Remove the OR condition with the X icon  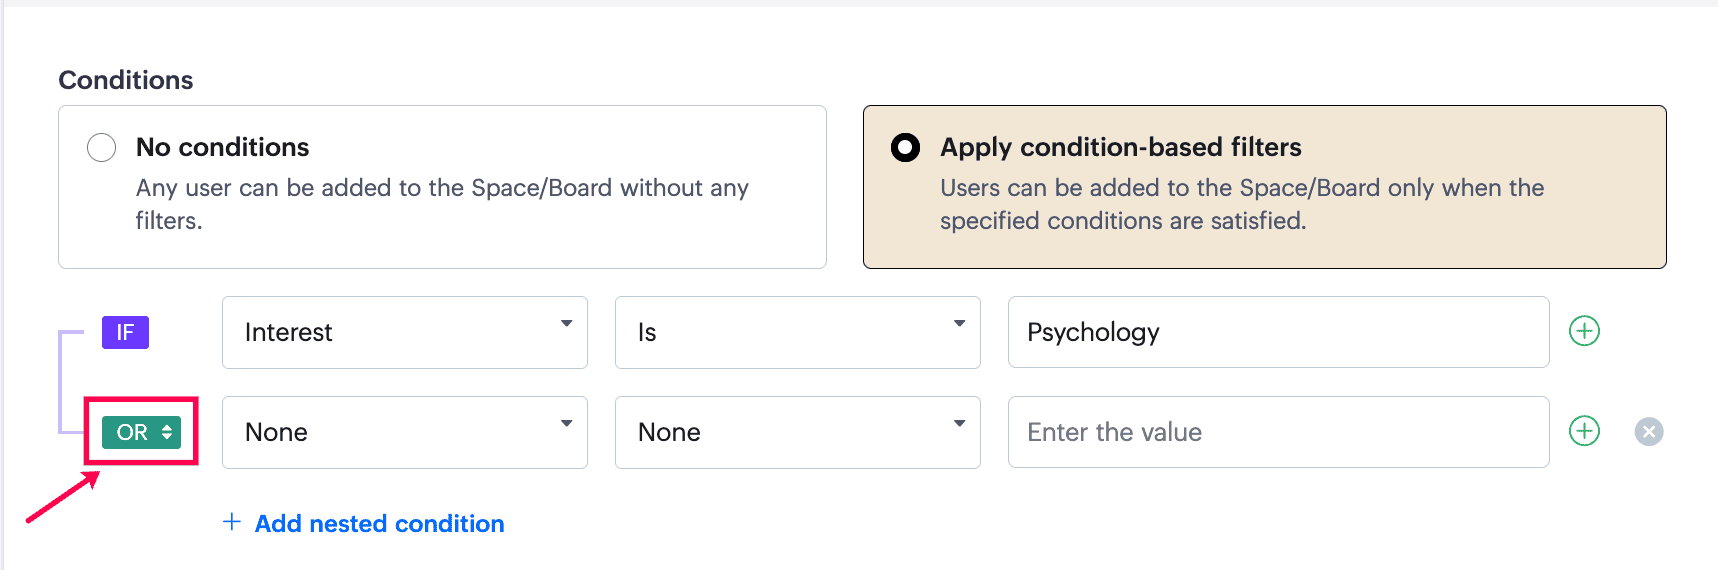point(1648,431)
